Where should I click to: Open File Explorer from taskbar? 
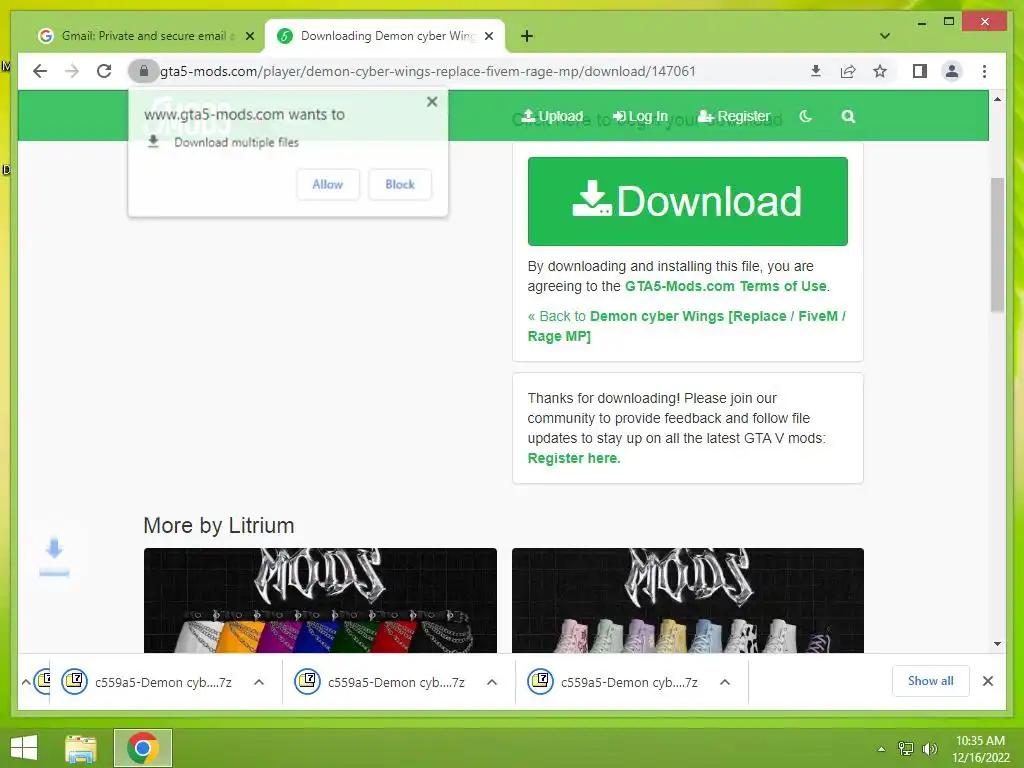point(80,748)
